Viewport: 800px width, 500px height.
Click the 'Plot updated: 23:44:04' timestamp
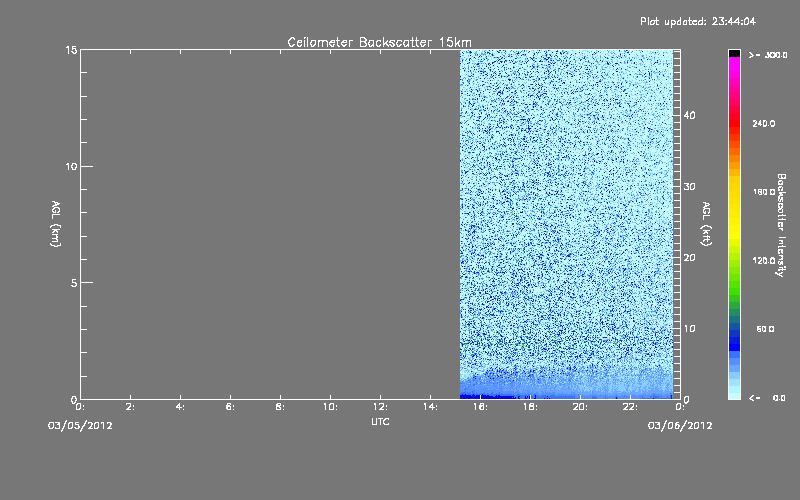(697, 21)
